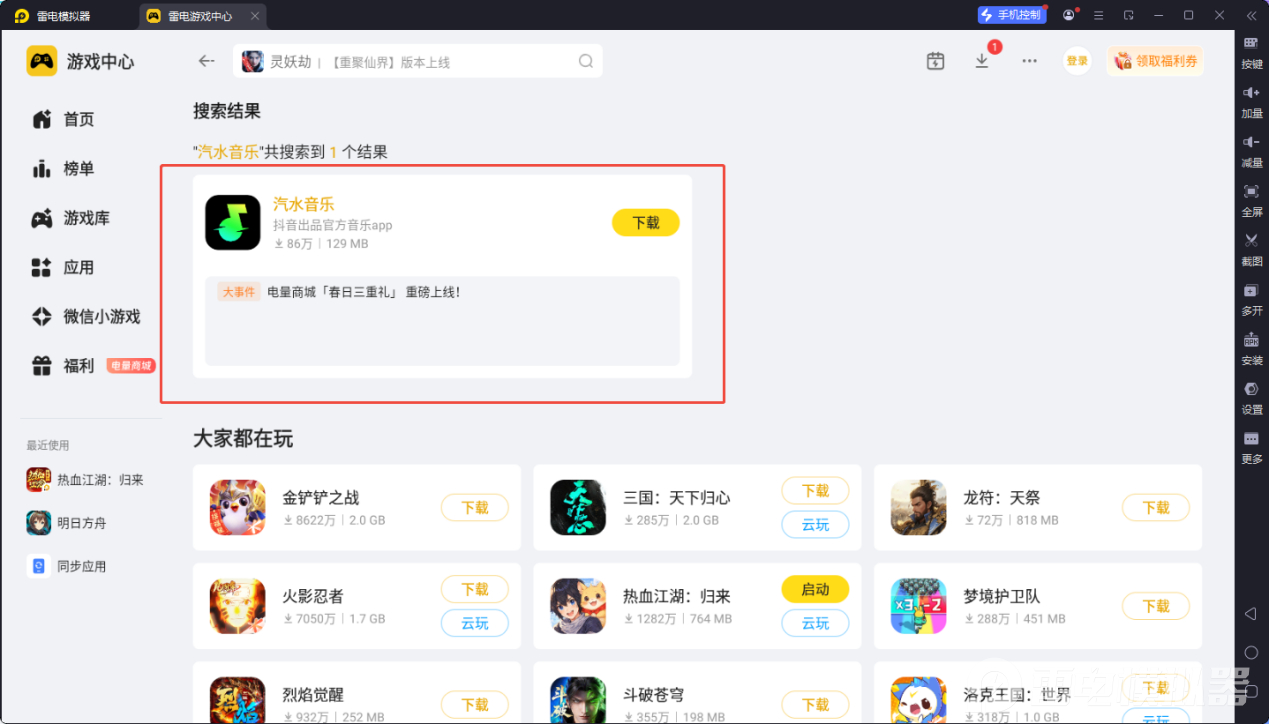The image size is (1269, 724).
Task: Close the 雷电游戏中心 tab
Action: coord(254,16)
